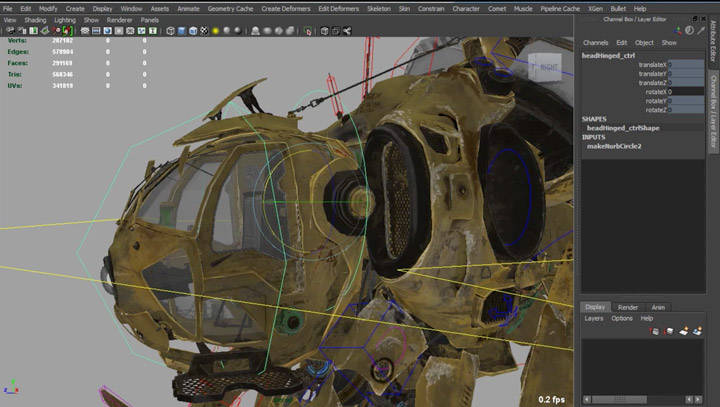Click move layer down icon in Layer Editor
The height and width of the screenshot is (407, 720).
pyautogui.click(x=669, y=331)
